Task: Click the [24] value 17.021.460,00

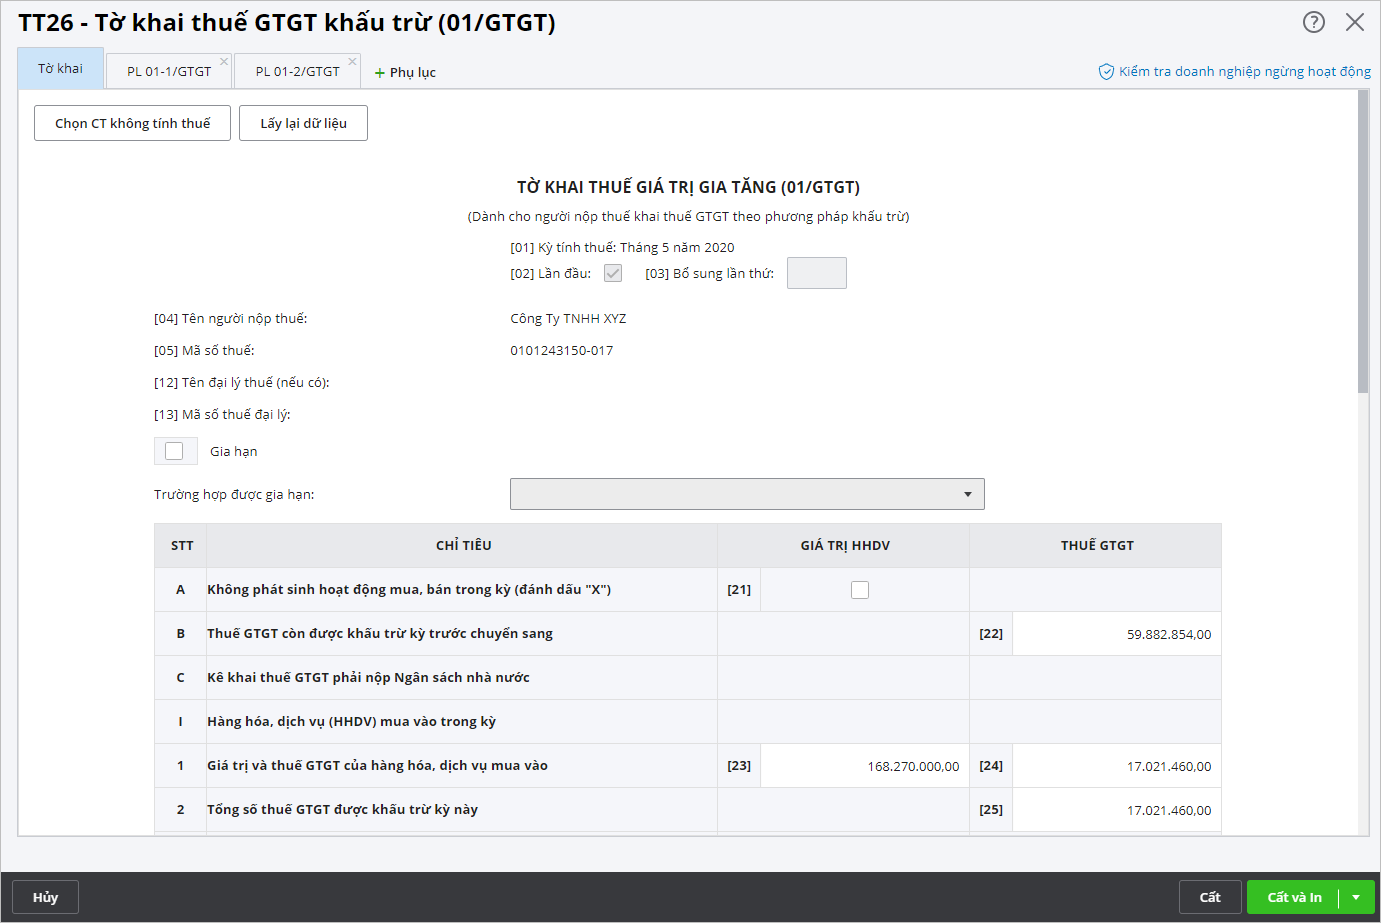Action: 1117,766
